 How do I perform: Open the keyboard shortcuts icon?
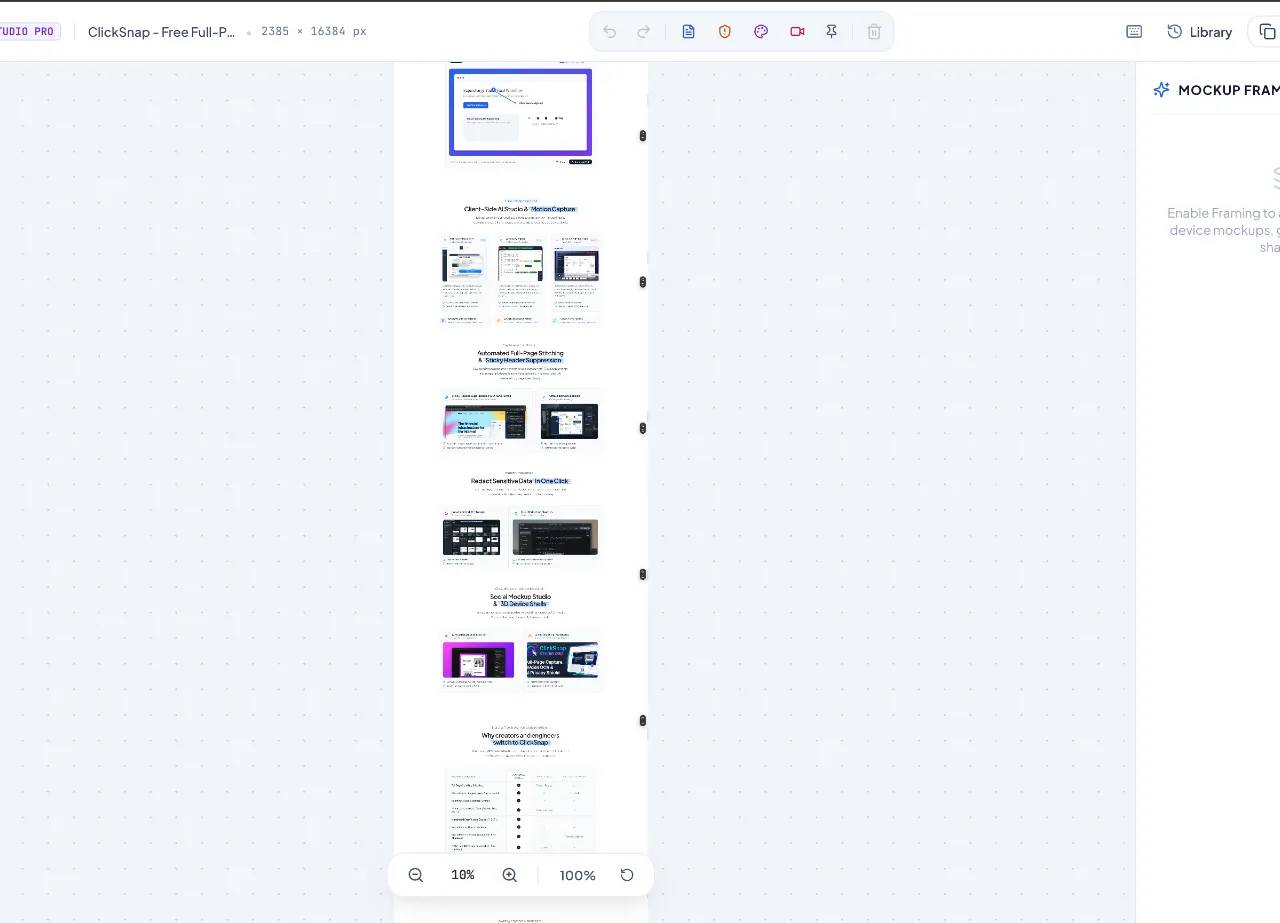[x=1134, y=32]
